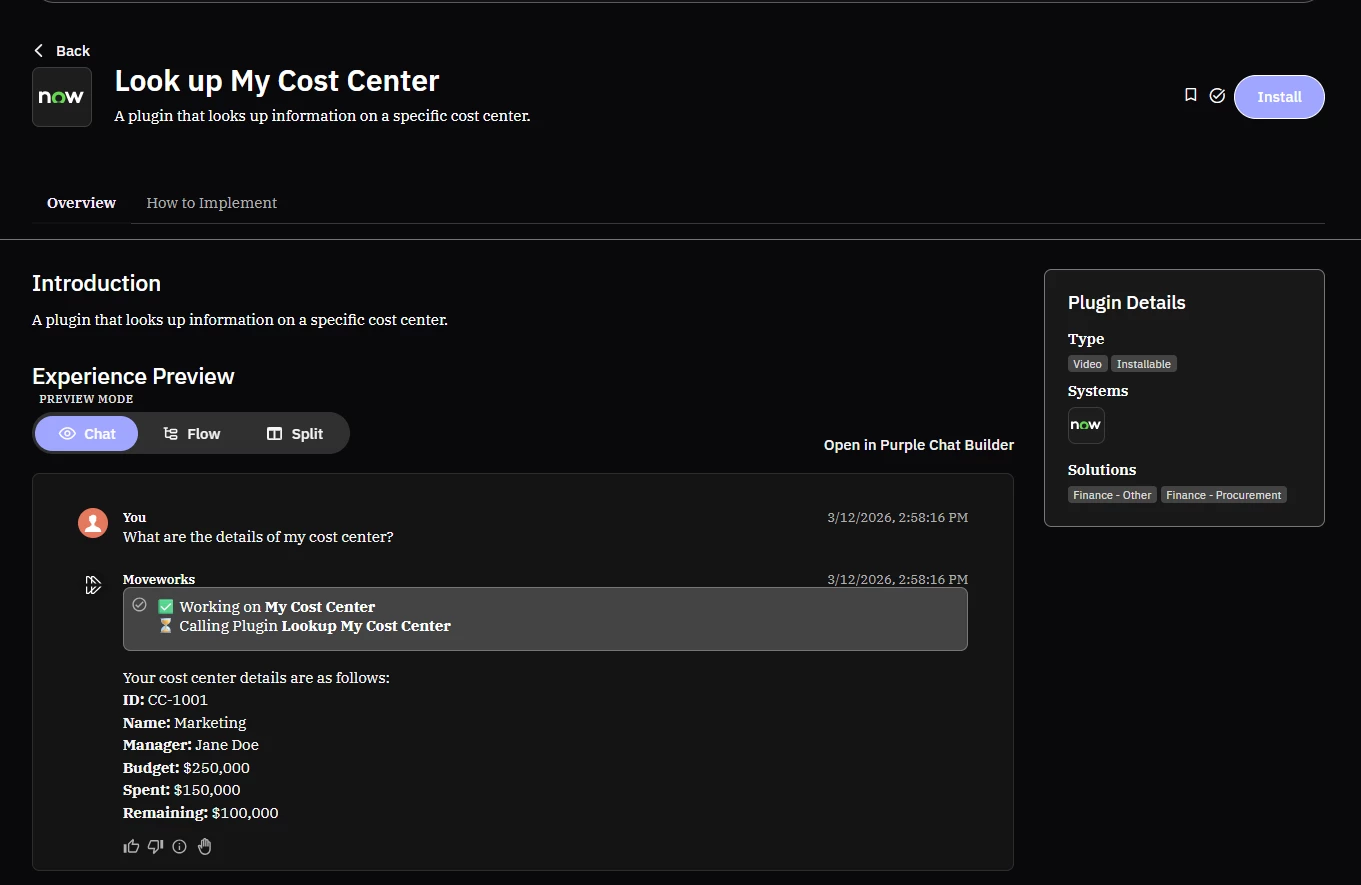This screenshot has height=885, width=1361.
Task: Click 'What are the details of my cost center?' message
Action: 258,537
